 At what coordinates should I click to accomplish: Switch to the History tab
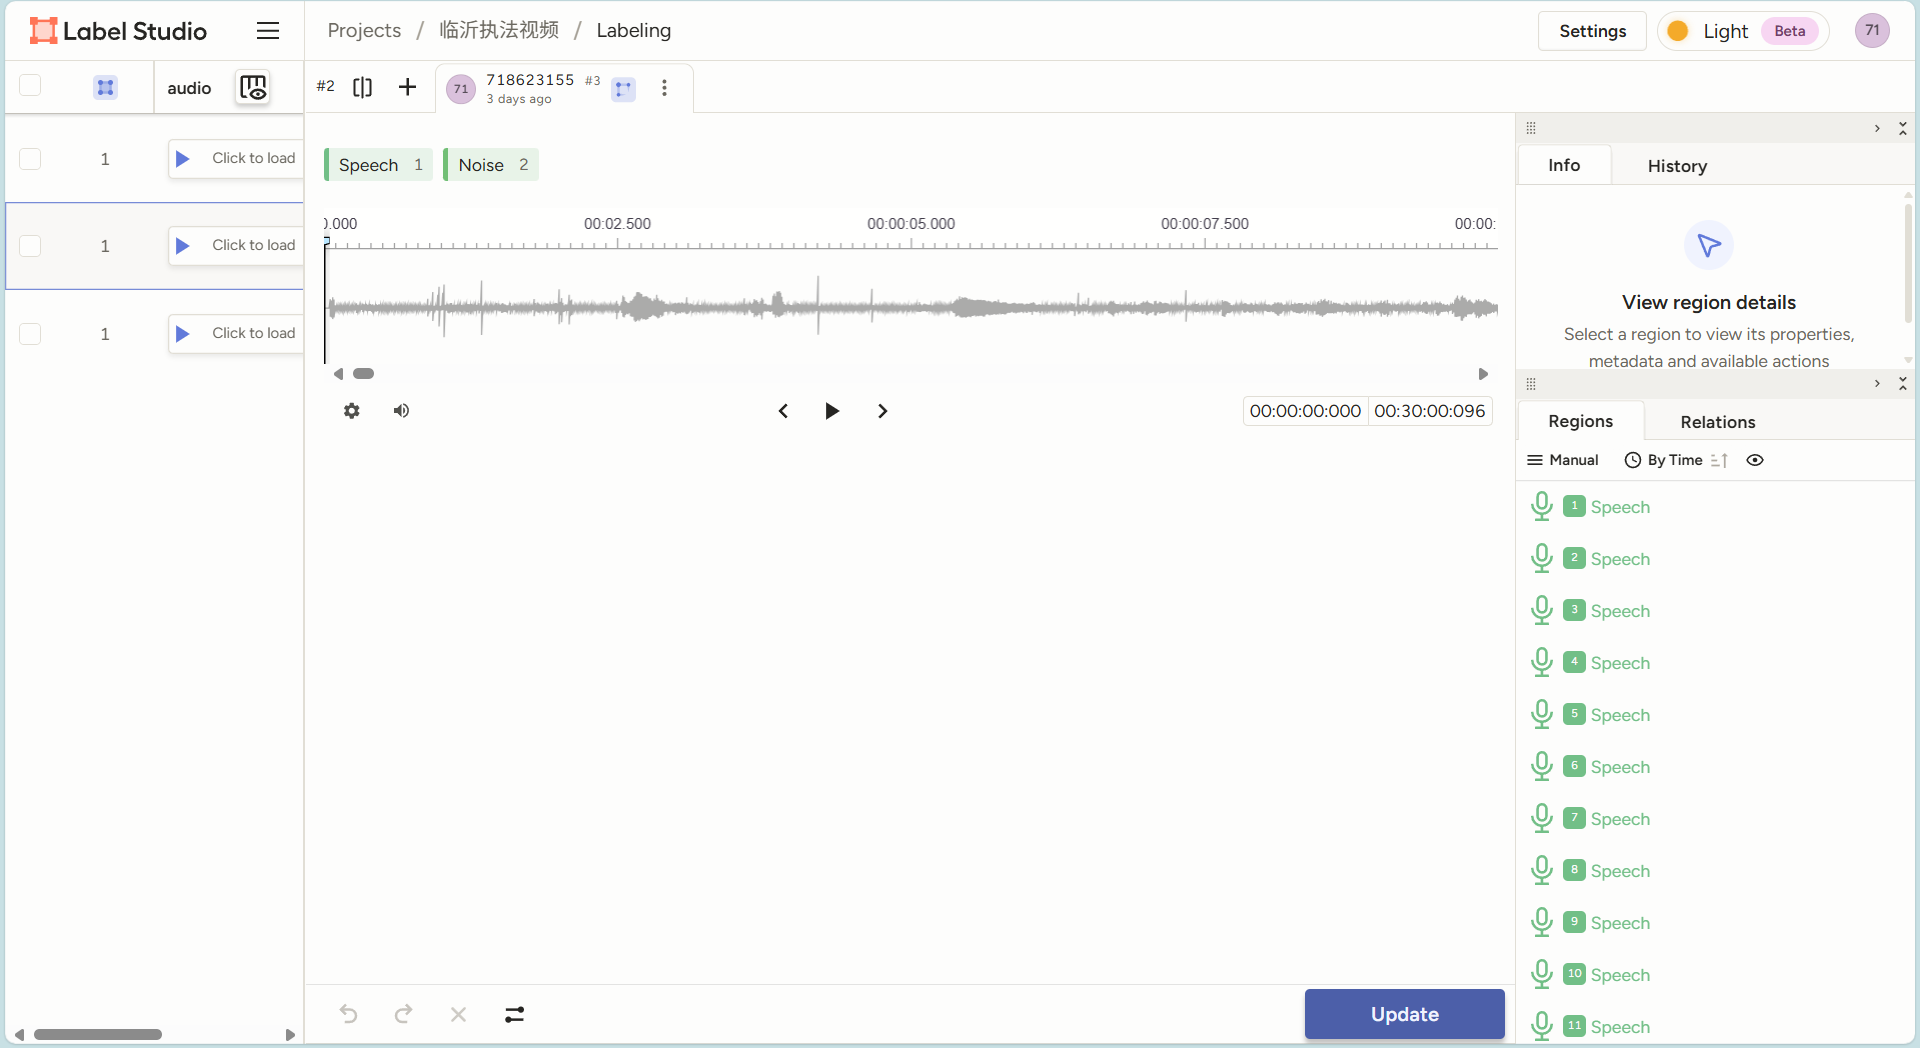pyautogui.click(x=1677, y=166)
